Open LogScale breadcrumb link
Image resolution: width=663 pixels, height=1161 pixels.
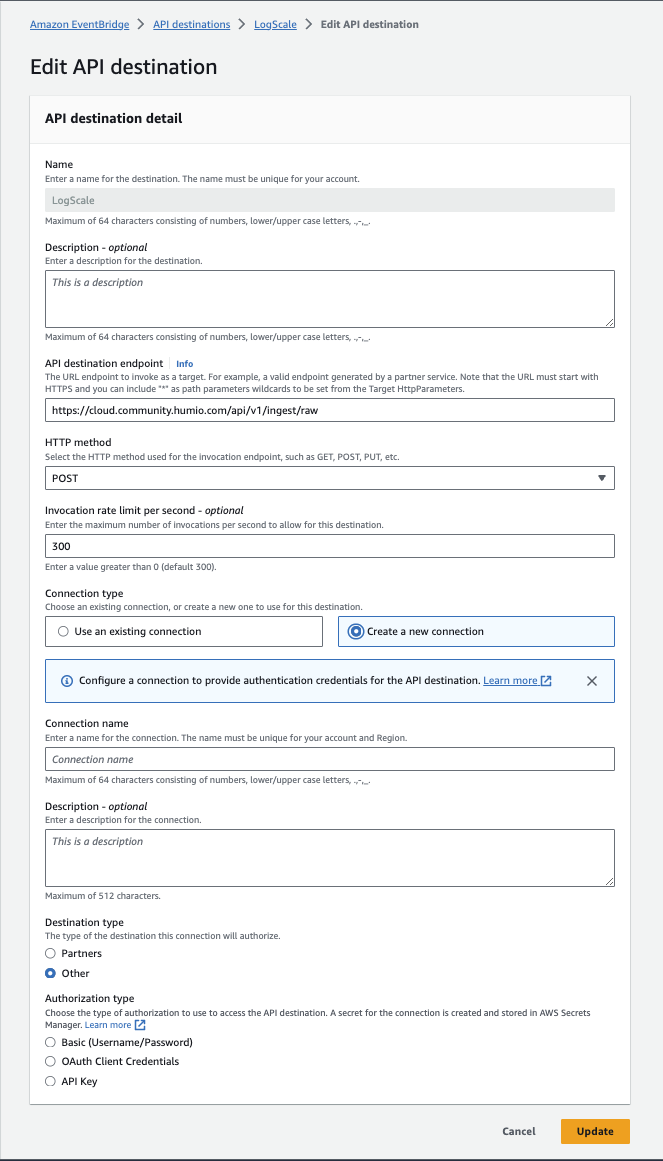277,24
